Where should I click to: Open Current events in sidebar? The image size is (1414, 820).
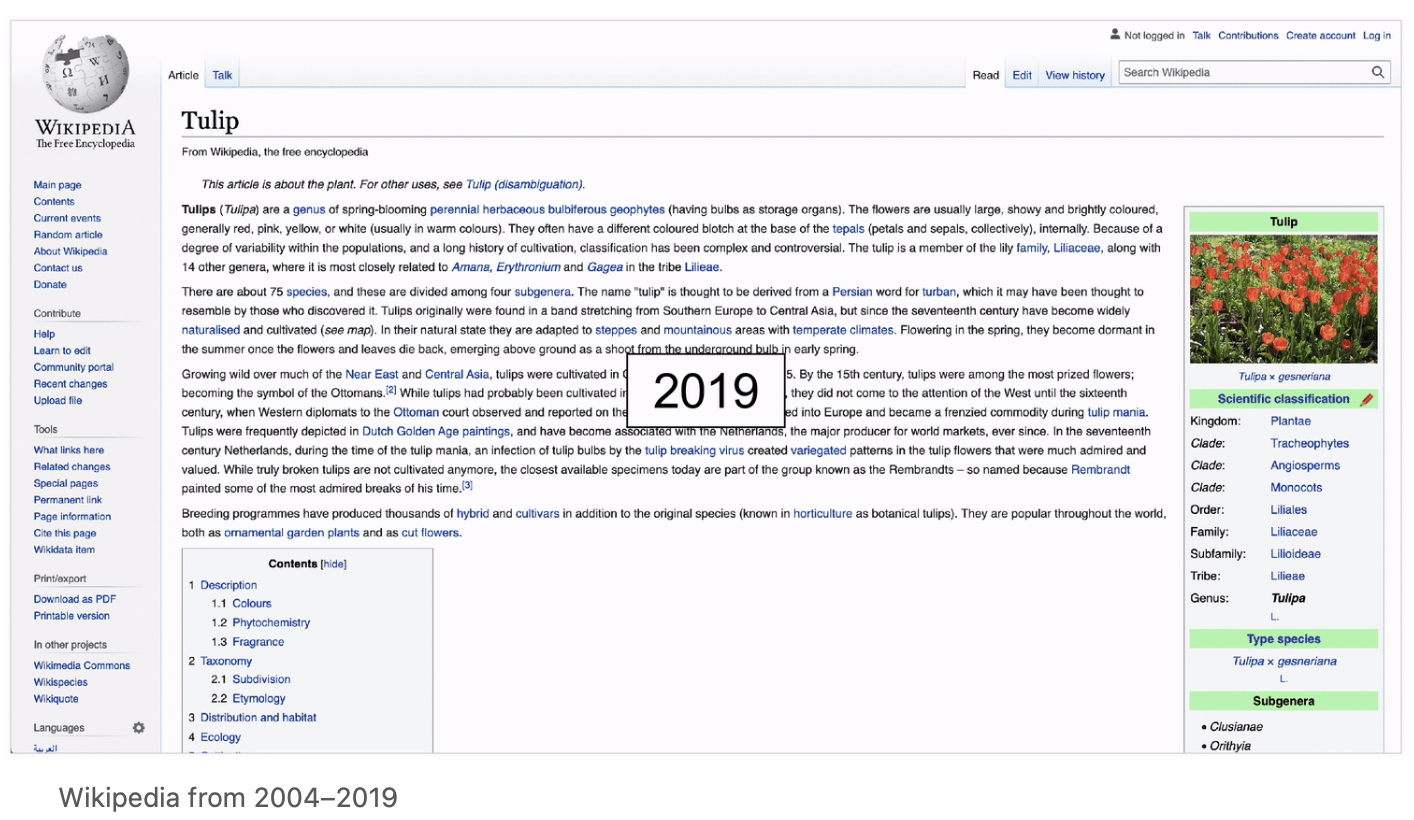click(67, 218)
